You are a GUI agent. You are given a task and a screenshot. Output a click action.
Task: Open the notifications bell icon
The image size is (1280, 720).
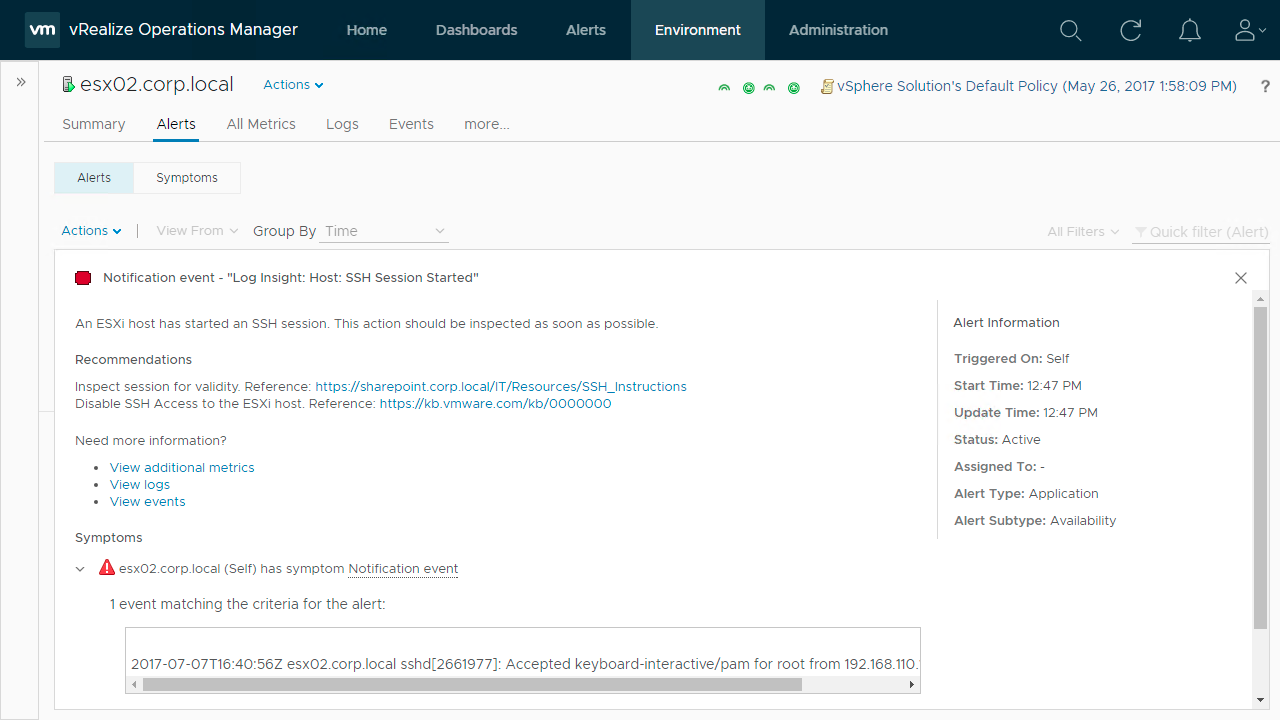[1189, 31]
